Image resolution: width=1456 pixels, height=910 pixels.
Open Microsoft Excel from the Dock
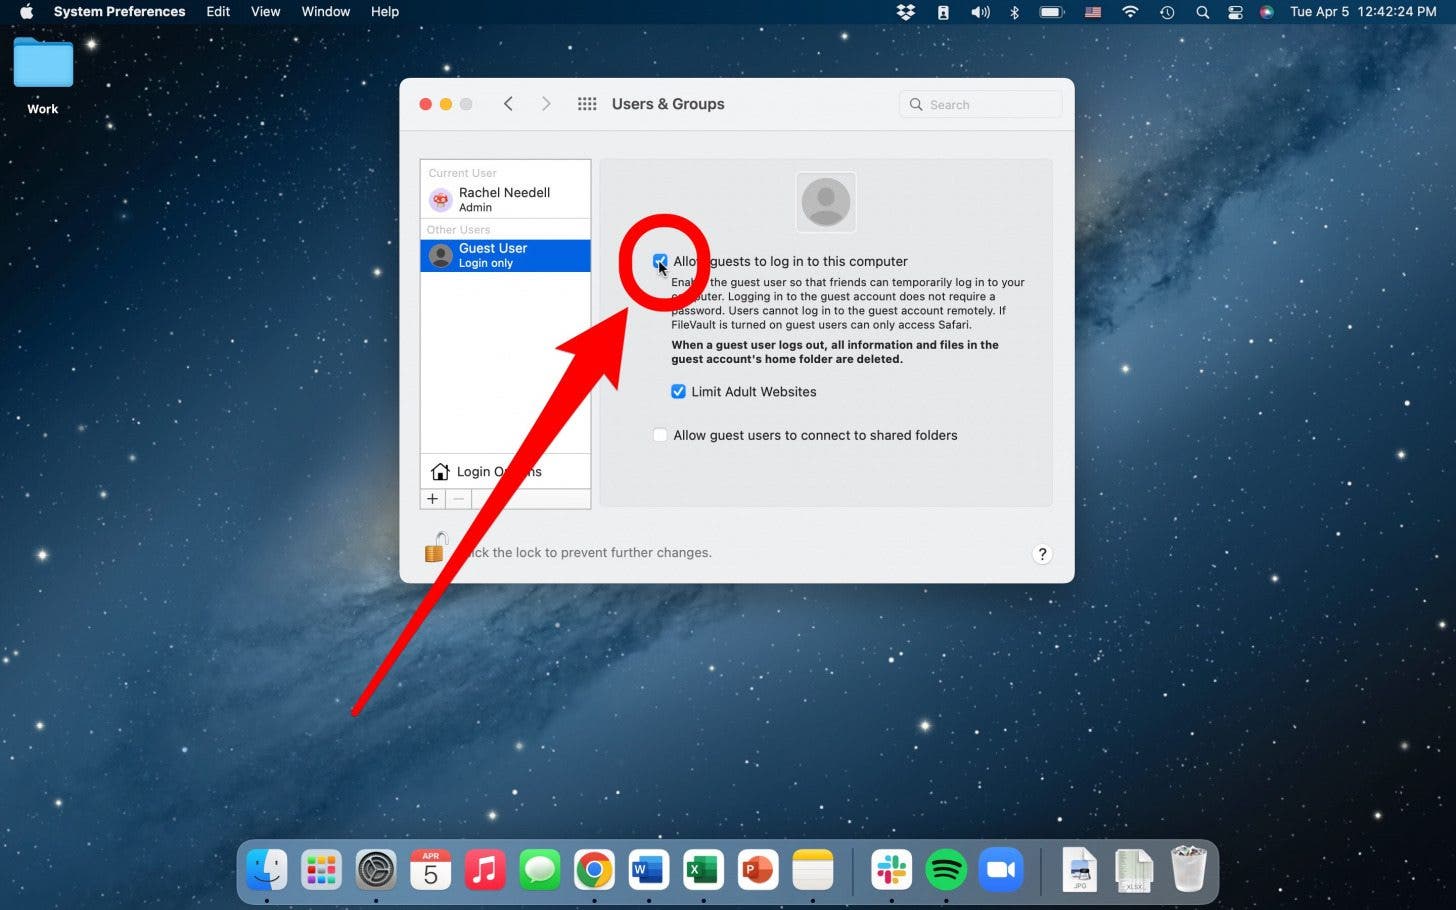pos(702,869)
